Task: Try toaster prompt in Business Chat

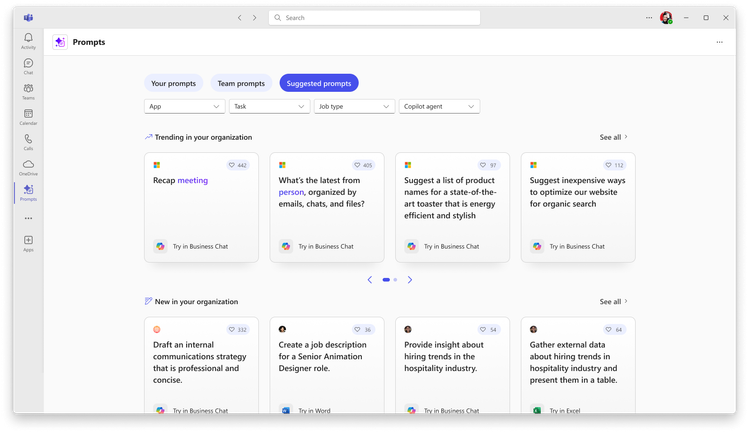Action: click(443, 246)
